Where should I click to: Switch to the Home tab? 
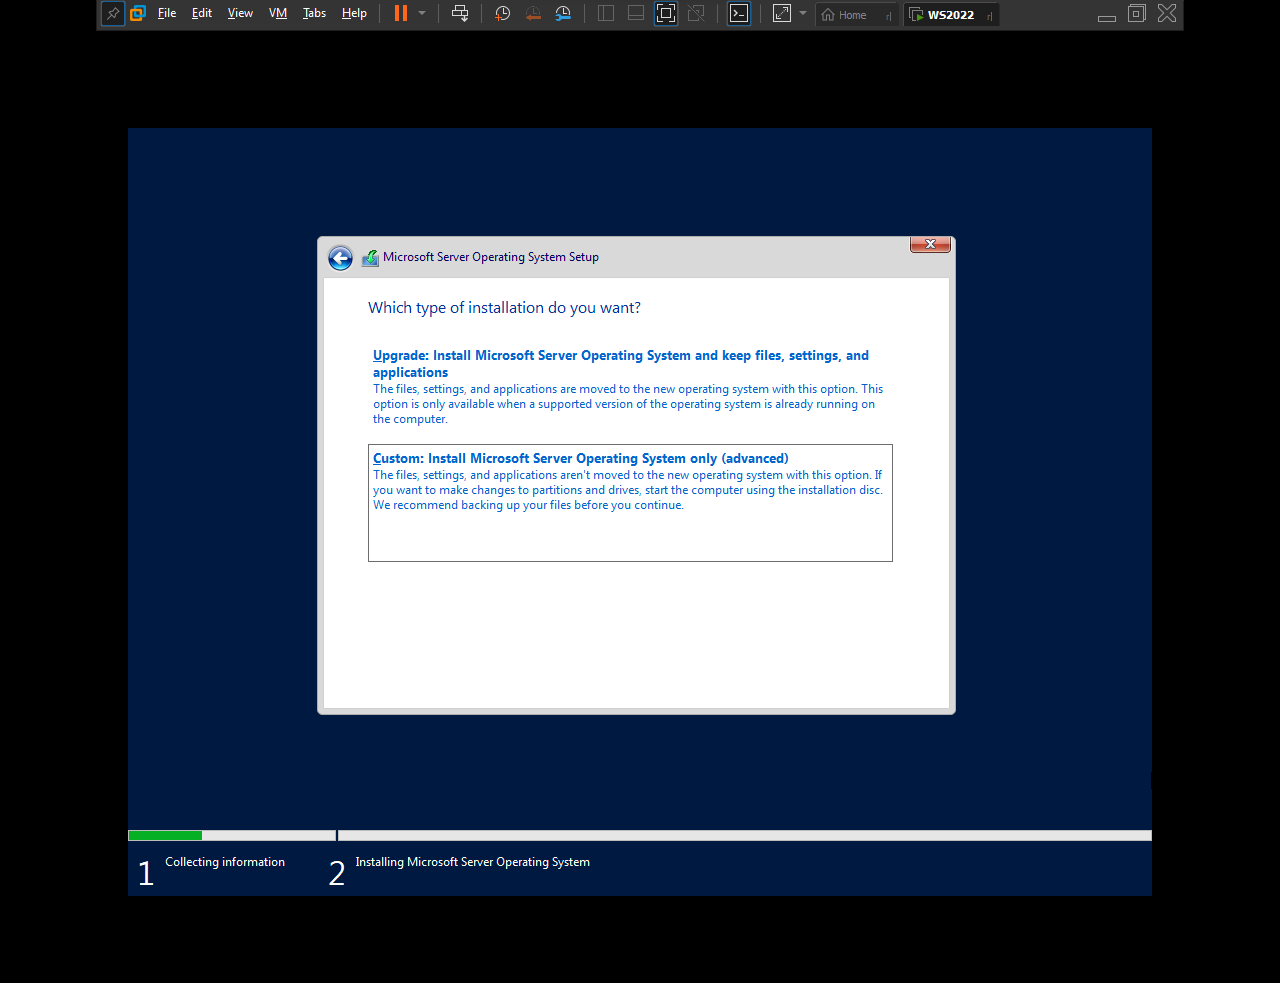tap(855, 15)
